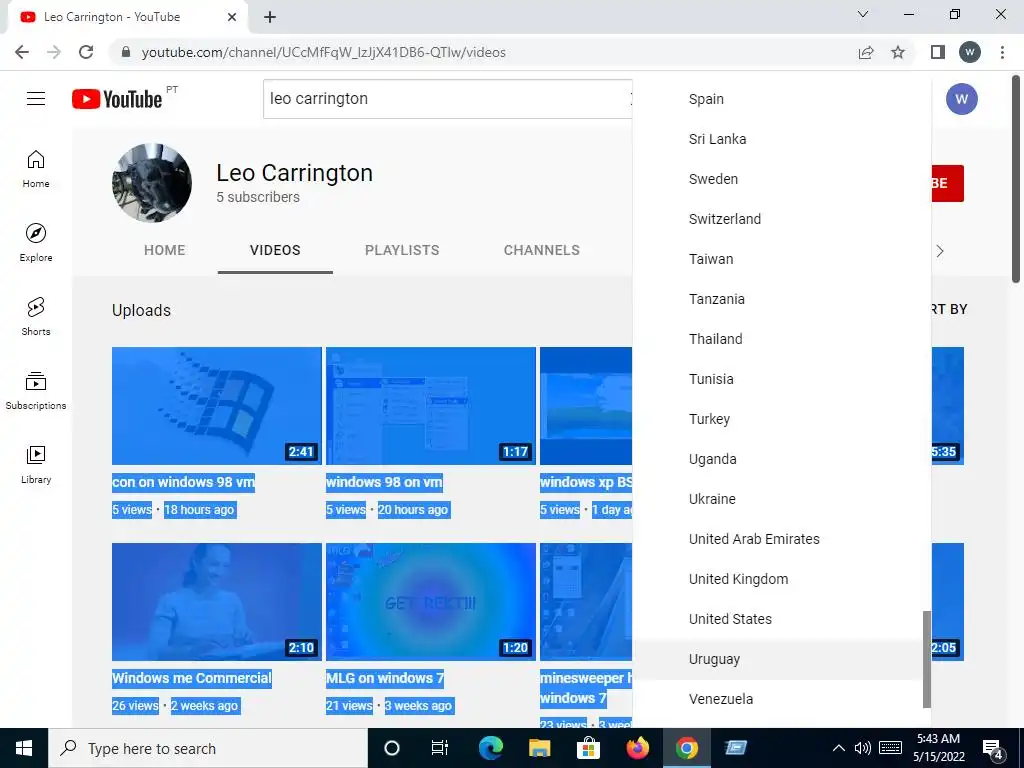The height and width of the screenshot is (768, 1024).
Task: Select Sri Lanka from the country list
Action: pyautogui.click(x=782, y=139)
